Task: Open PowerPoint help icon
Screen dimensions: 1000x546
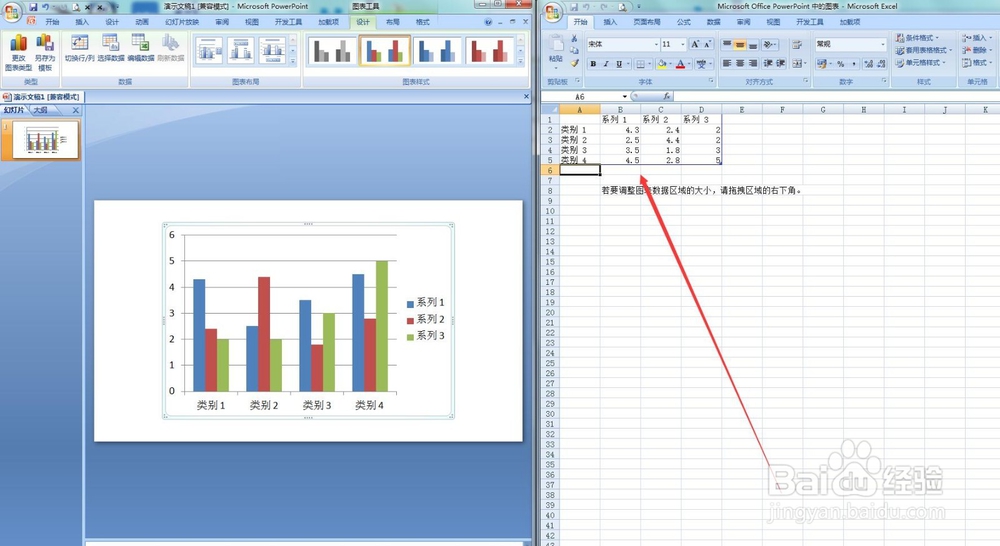Action: pyautogui.click(x=488, y=22)
